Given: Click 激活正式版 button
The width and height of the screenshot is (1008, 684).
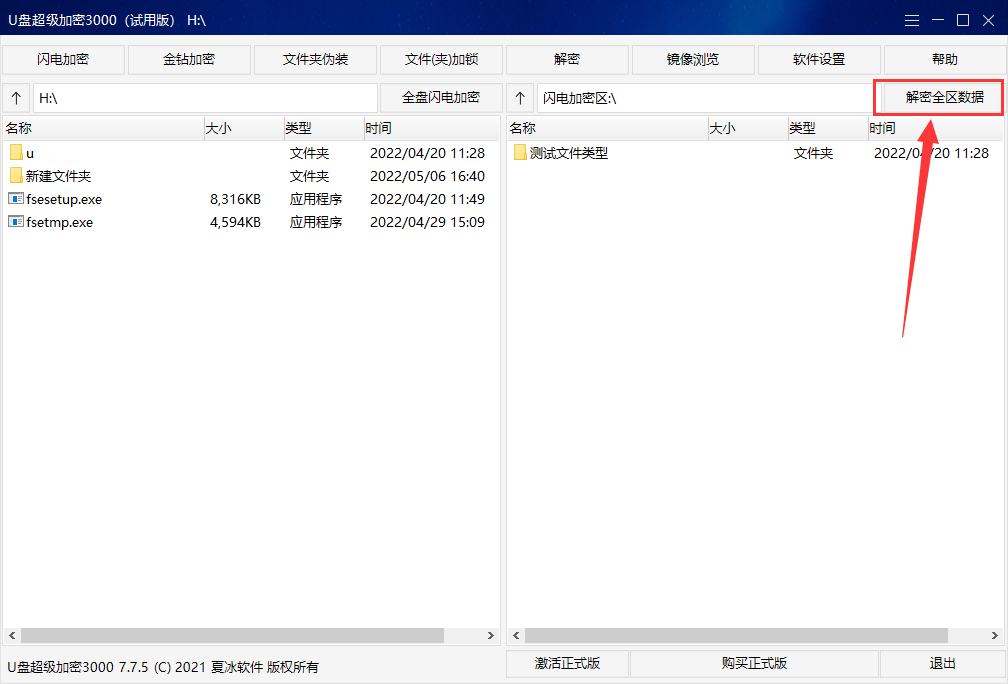Looking at the screenshot, I should click(567, 663).
